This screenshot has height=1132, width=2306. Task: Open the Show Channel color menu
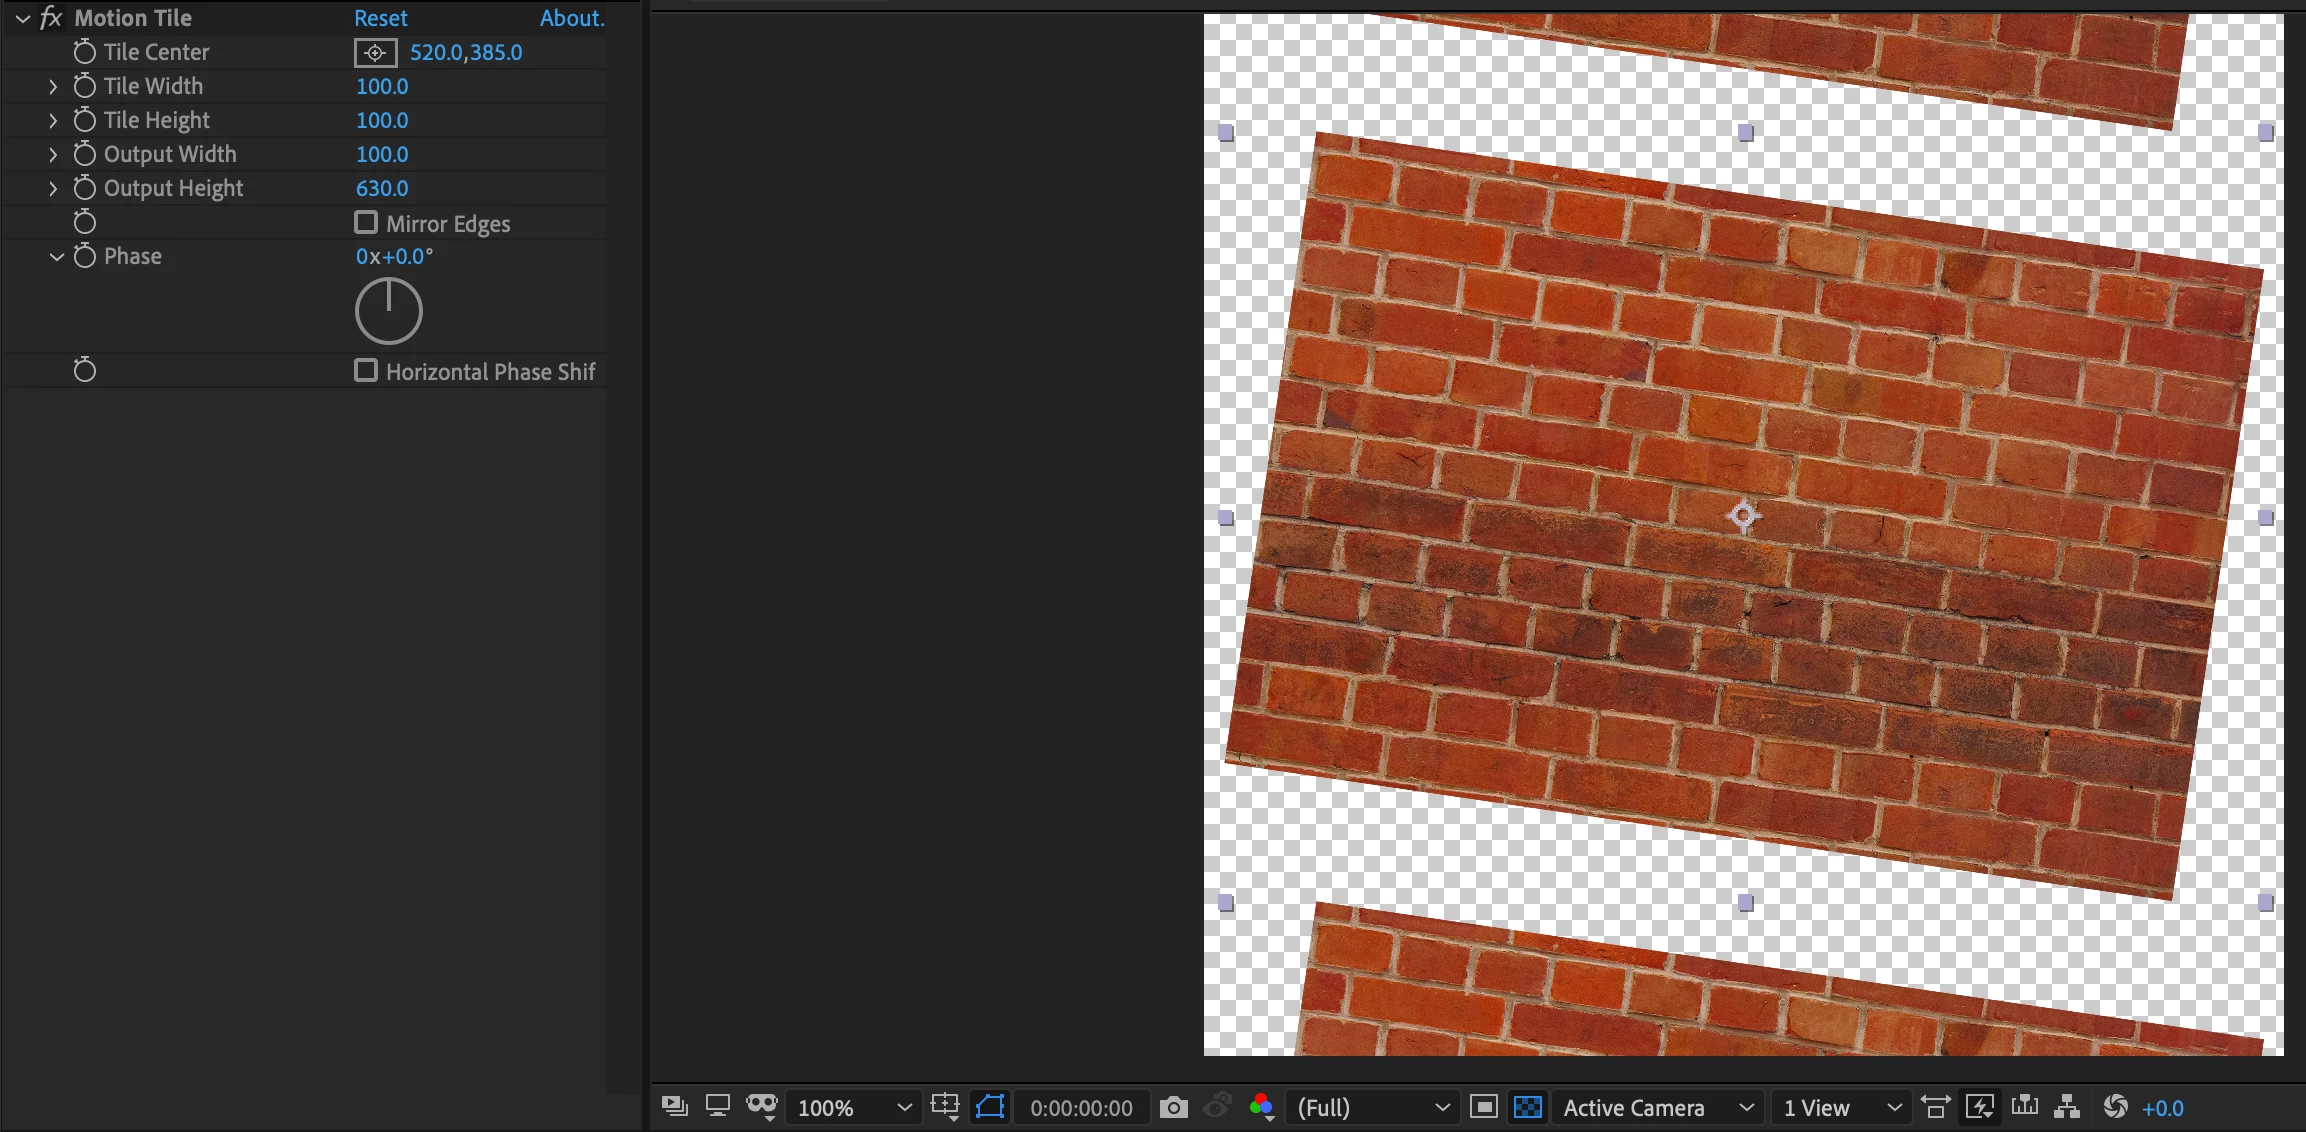point(1261,1107)
